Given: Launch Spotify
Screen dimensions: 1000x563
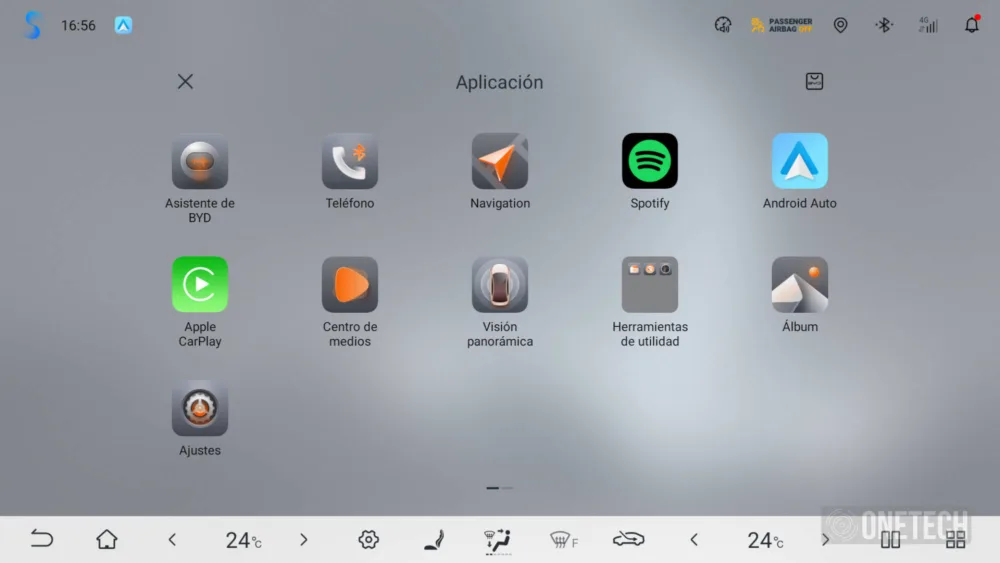Looking at the screenshot, I should tap(650, 162).
